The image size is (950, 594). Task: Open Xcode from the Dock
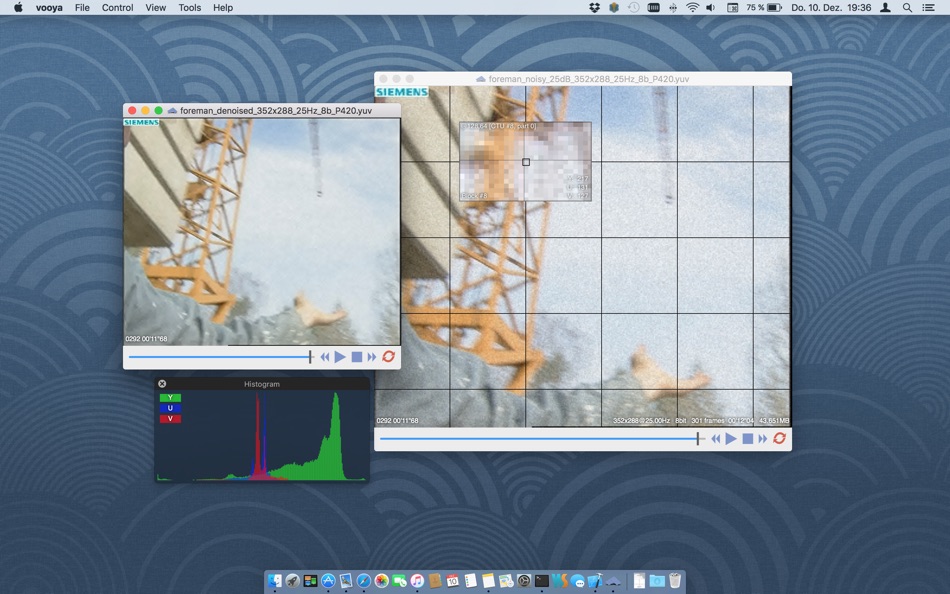click(x=595, y=581)
